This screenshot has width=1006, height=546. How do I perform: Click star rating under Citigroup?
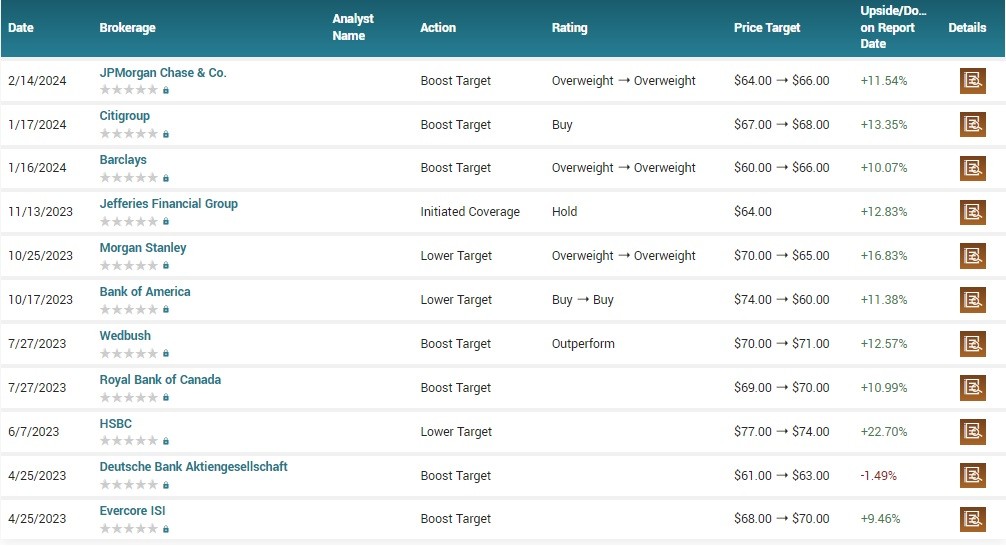pos(128,134)
